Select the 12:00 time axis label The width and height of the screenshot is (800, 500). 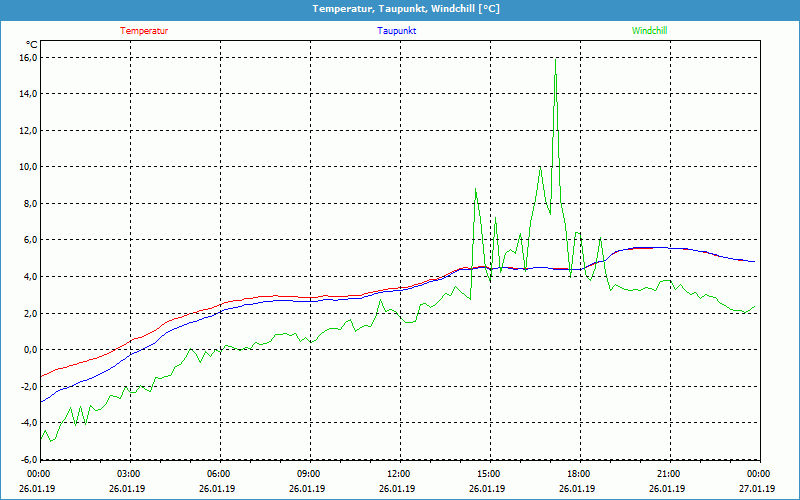click(399, 474)
